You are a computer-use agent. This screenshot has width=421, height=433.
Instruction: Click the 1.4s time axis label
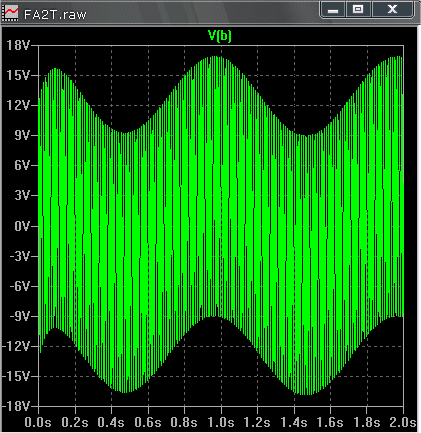click(x=294, y=423)
